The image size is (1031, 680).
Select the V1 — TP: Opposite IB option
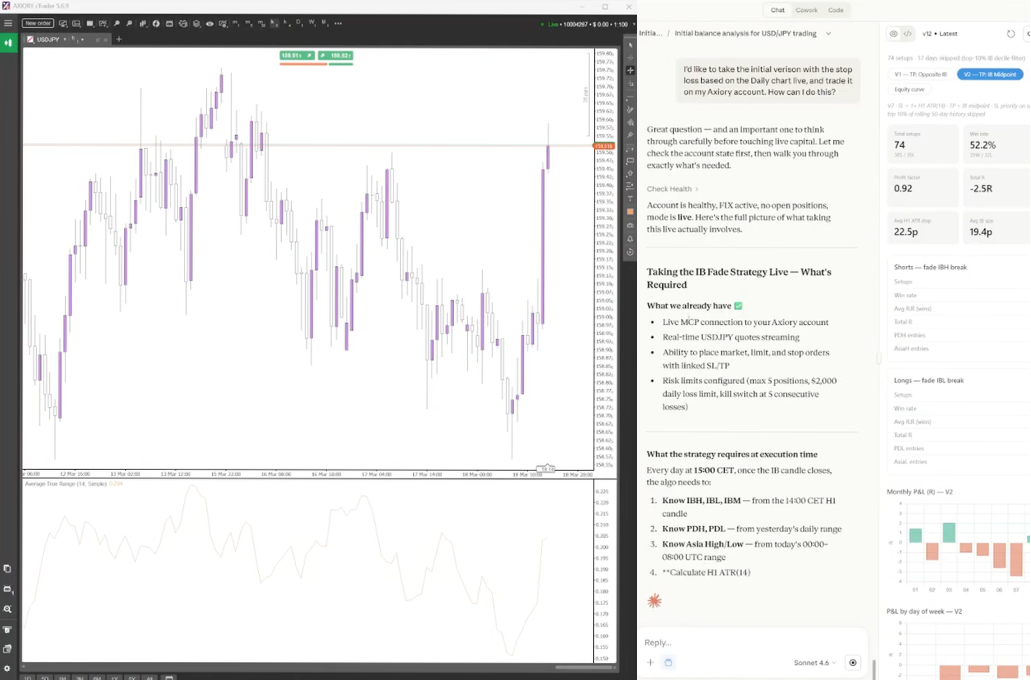click(920, 74)
